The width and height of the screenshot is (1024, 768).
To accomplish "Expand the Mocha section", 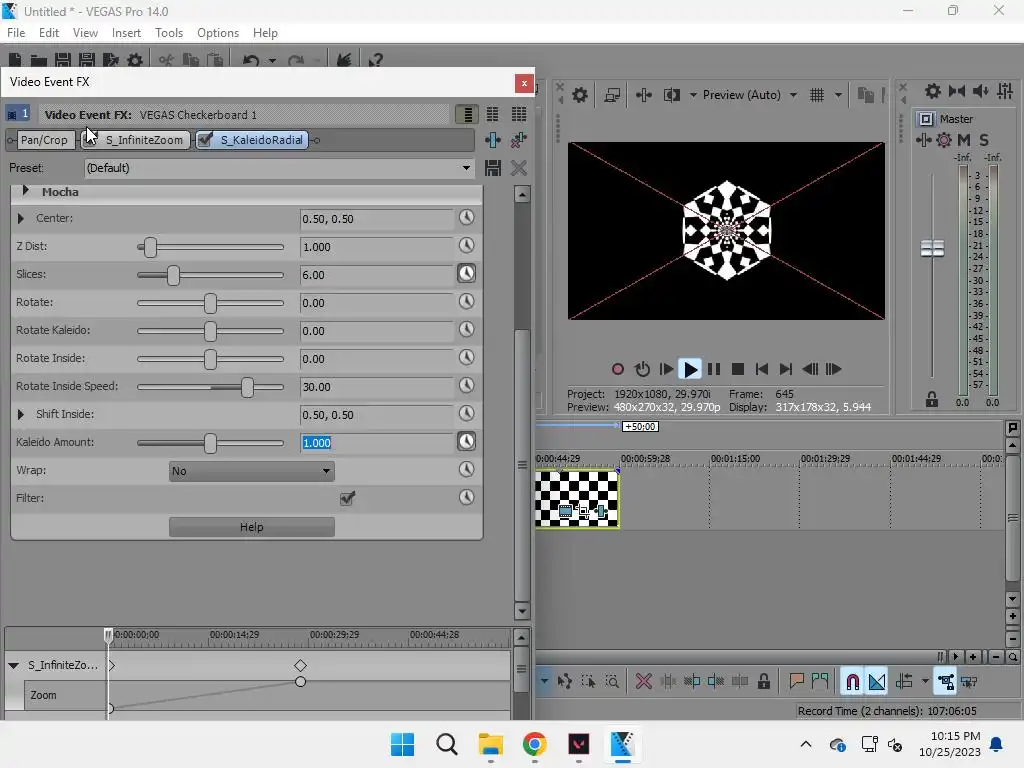I will point(25,191).
